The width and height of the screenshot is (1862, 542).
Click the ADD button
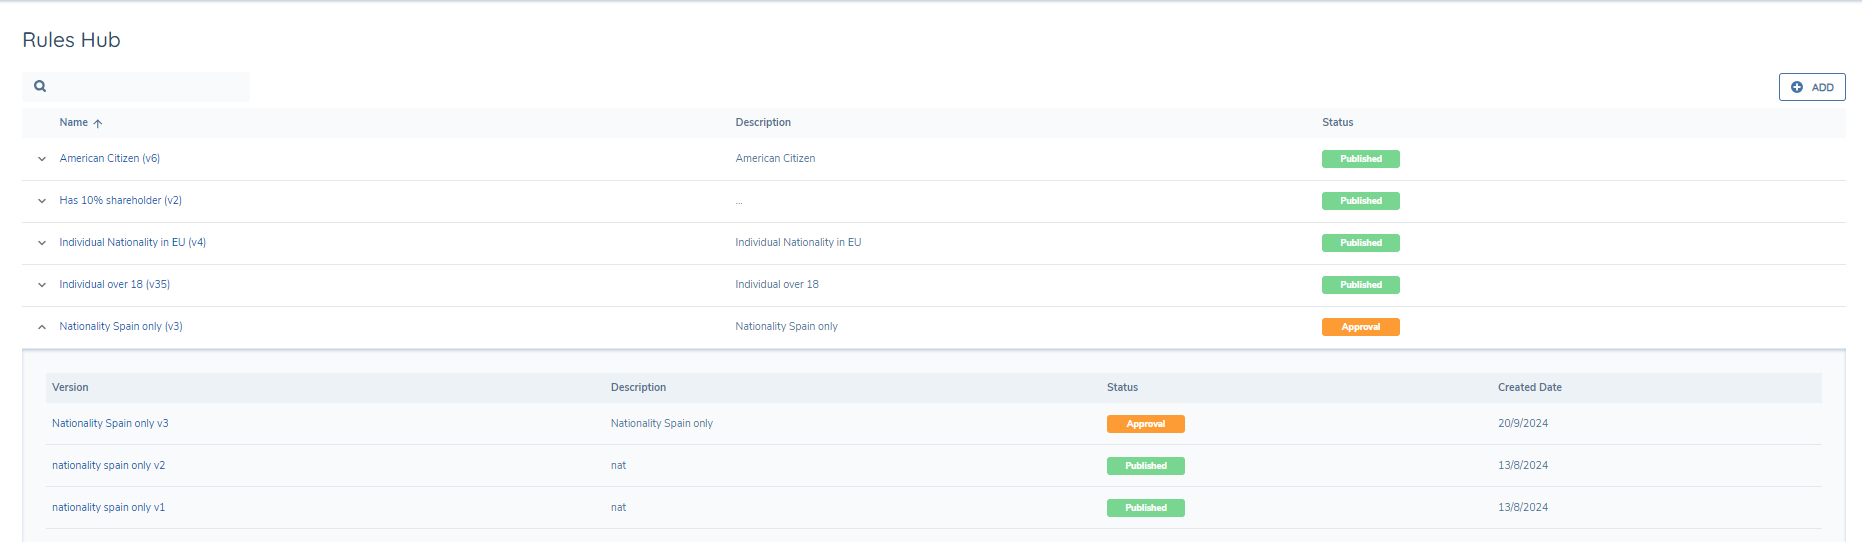tap(1811, 87)
